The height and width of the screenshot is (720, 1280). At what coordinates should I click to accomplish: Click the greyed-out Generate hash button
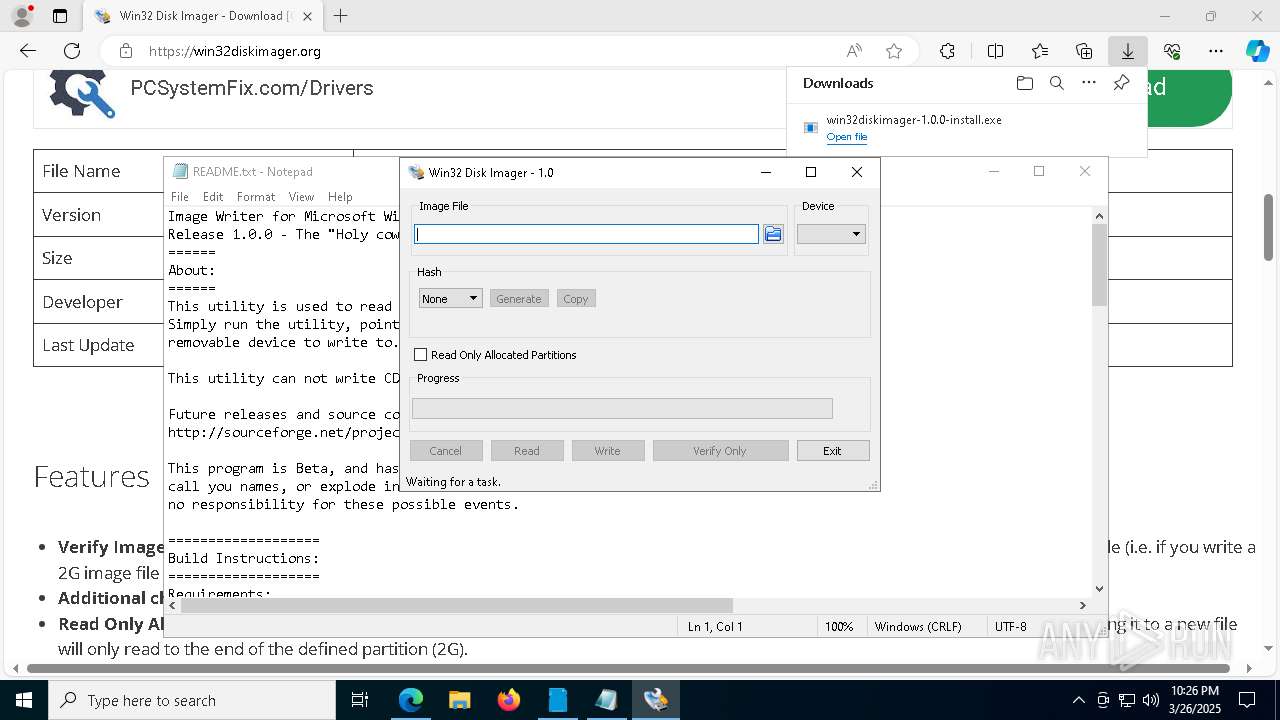(519, 298)
